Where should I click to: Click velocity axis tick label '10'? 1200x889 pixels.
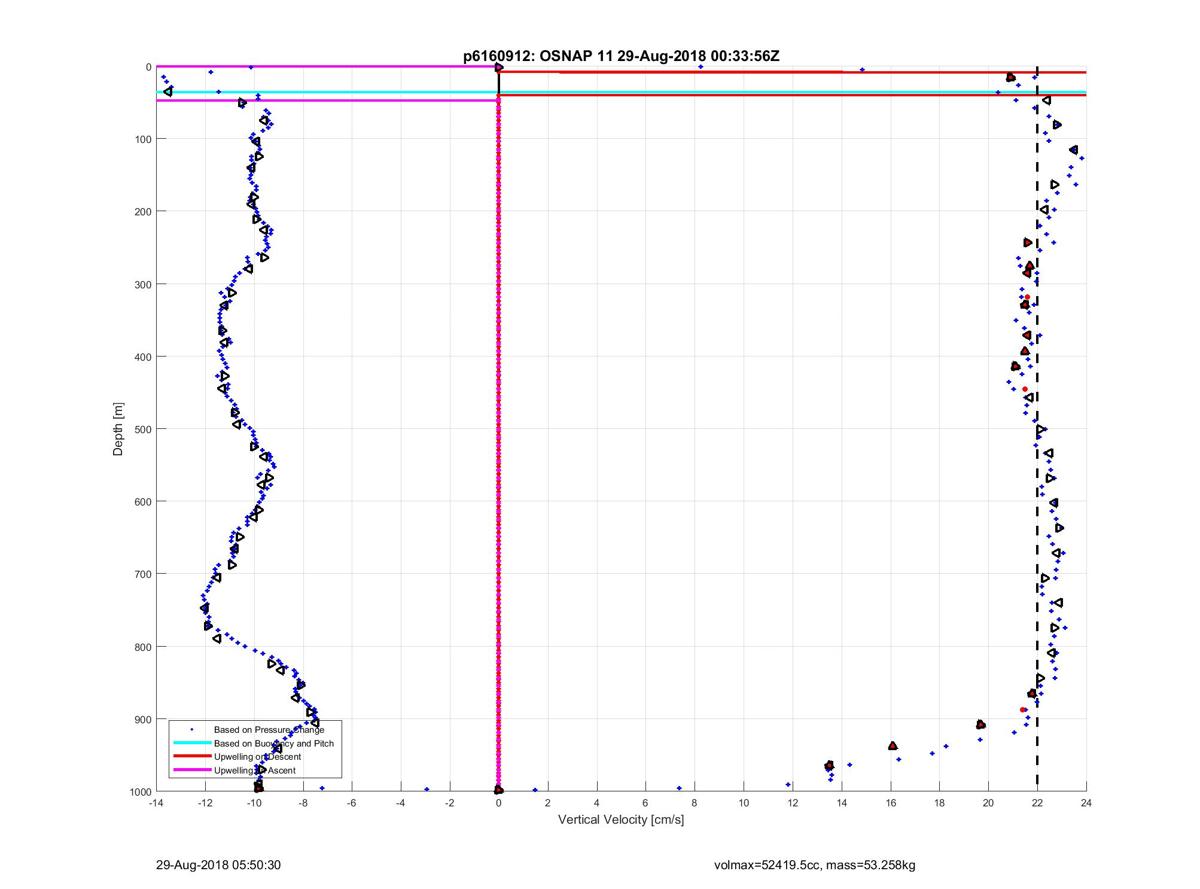pyautogui.click(x=743, y=803)
